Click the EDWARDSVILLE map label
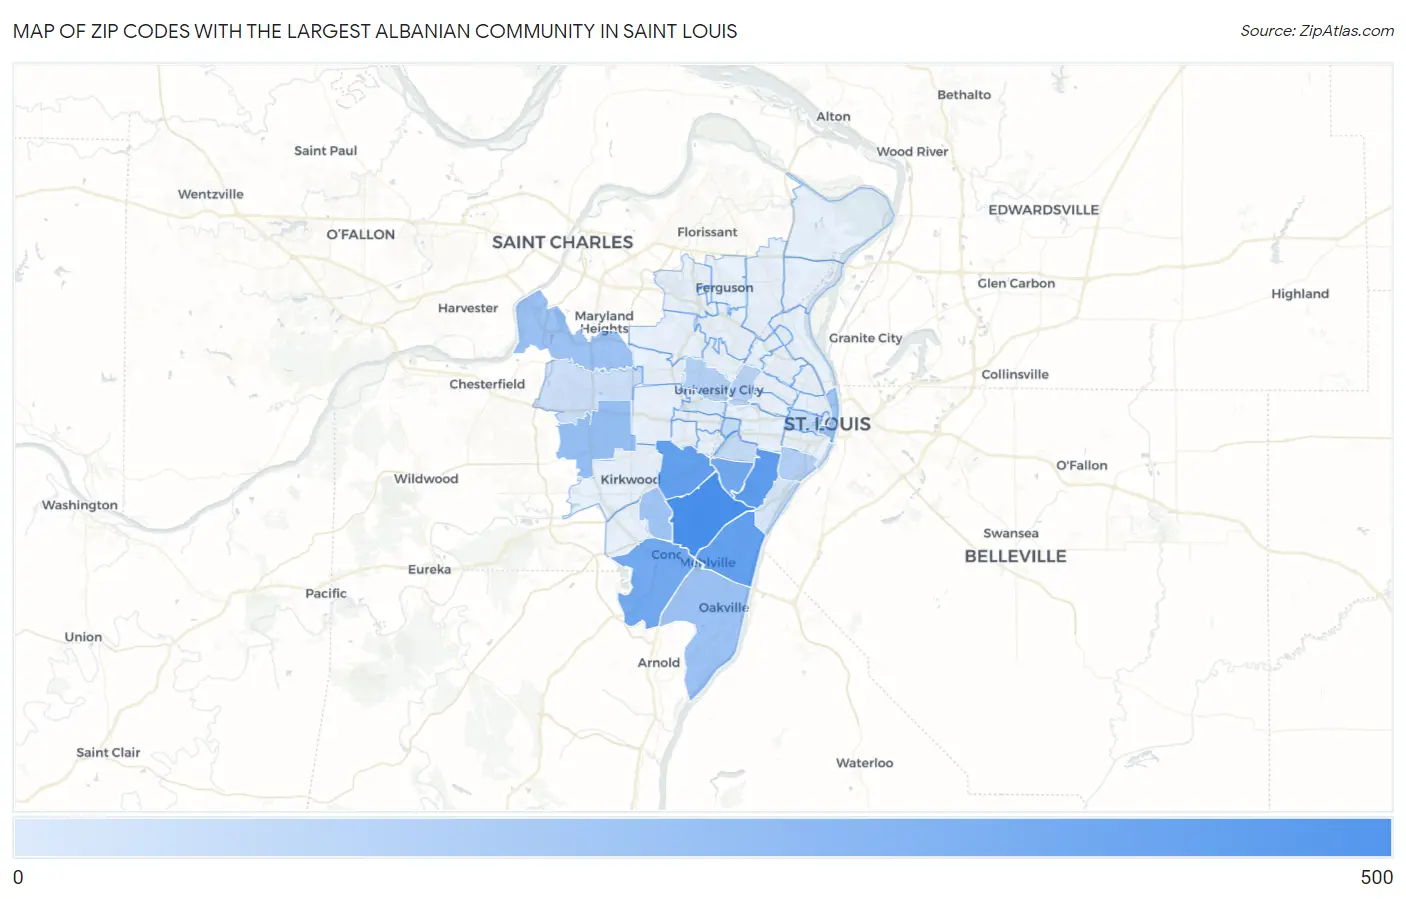 1043,210
